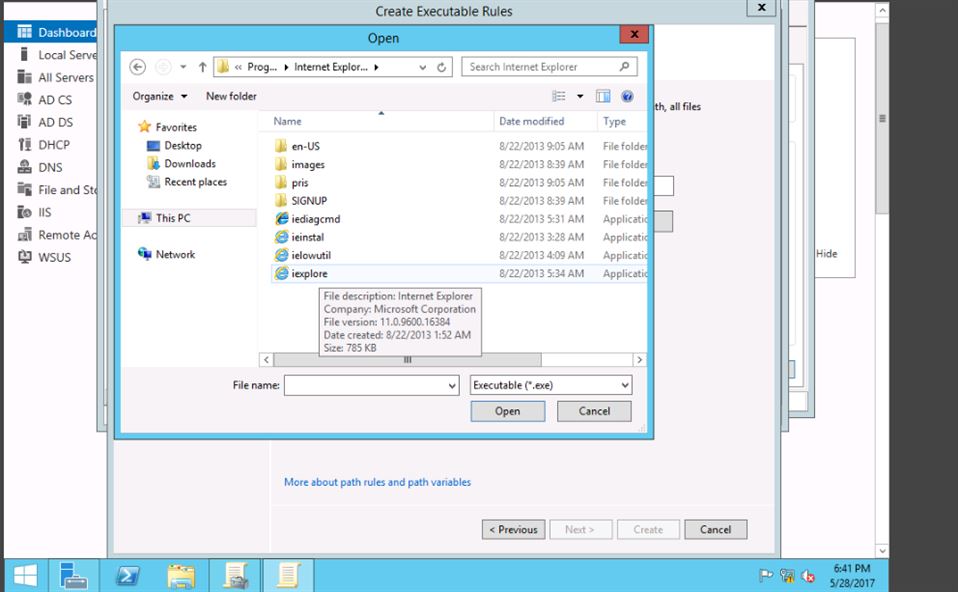The image size is (958, 592).
Task: Sort files by Name column header
Action: [x=287, y=121]
